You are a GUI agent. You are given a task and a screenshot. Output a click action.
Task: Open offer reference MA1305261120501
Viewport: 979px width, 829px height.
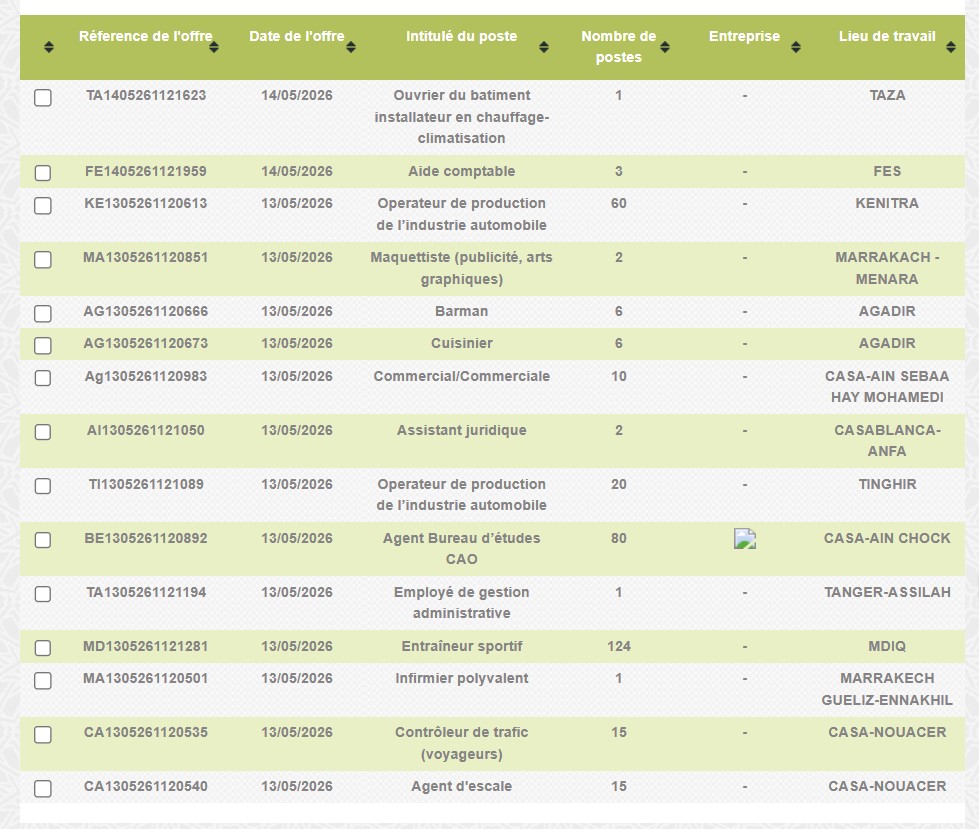146,679
